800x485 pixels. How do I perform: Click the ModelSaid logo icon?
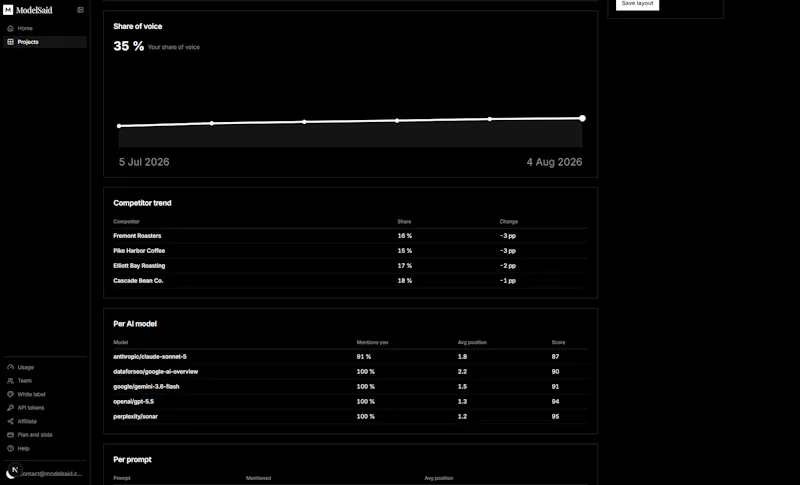point(8,10)
